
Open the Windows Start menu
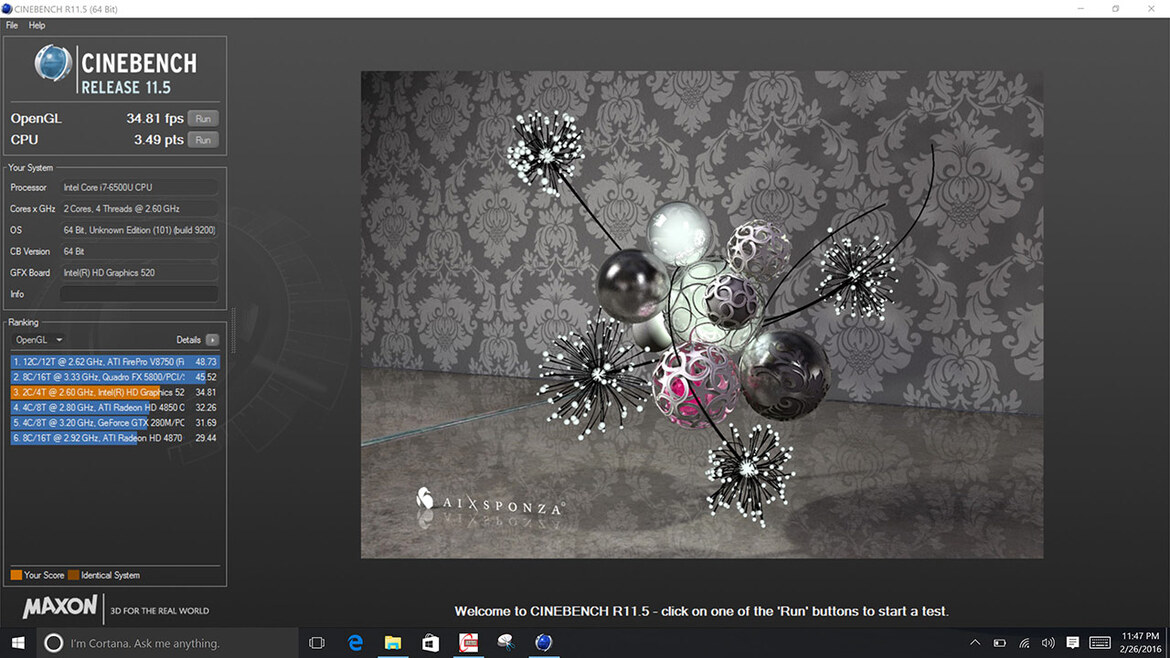(18, 642)
